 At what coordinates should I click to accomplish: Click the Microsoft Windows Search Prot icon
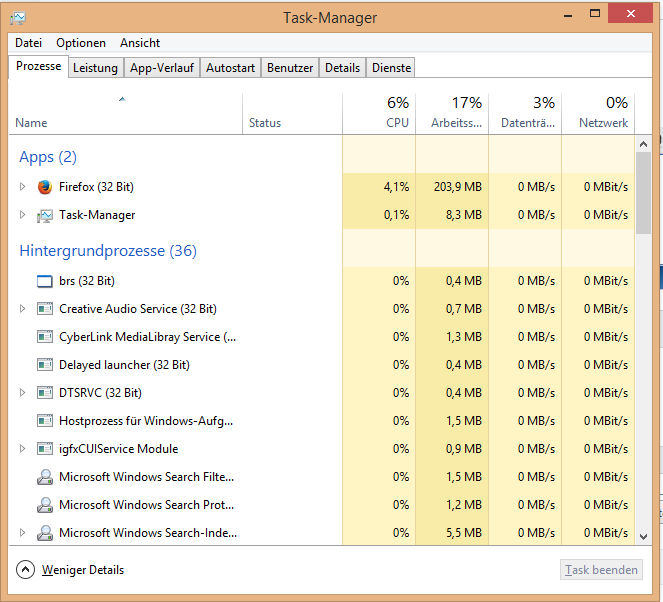tap(45, 505)
